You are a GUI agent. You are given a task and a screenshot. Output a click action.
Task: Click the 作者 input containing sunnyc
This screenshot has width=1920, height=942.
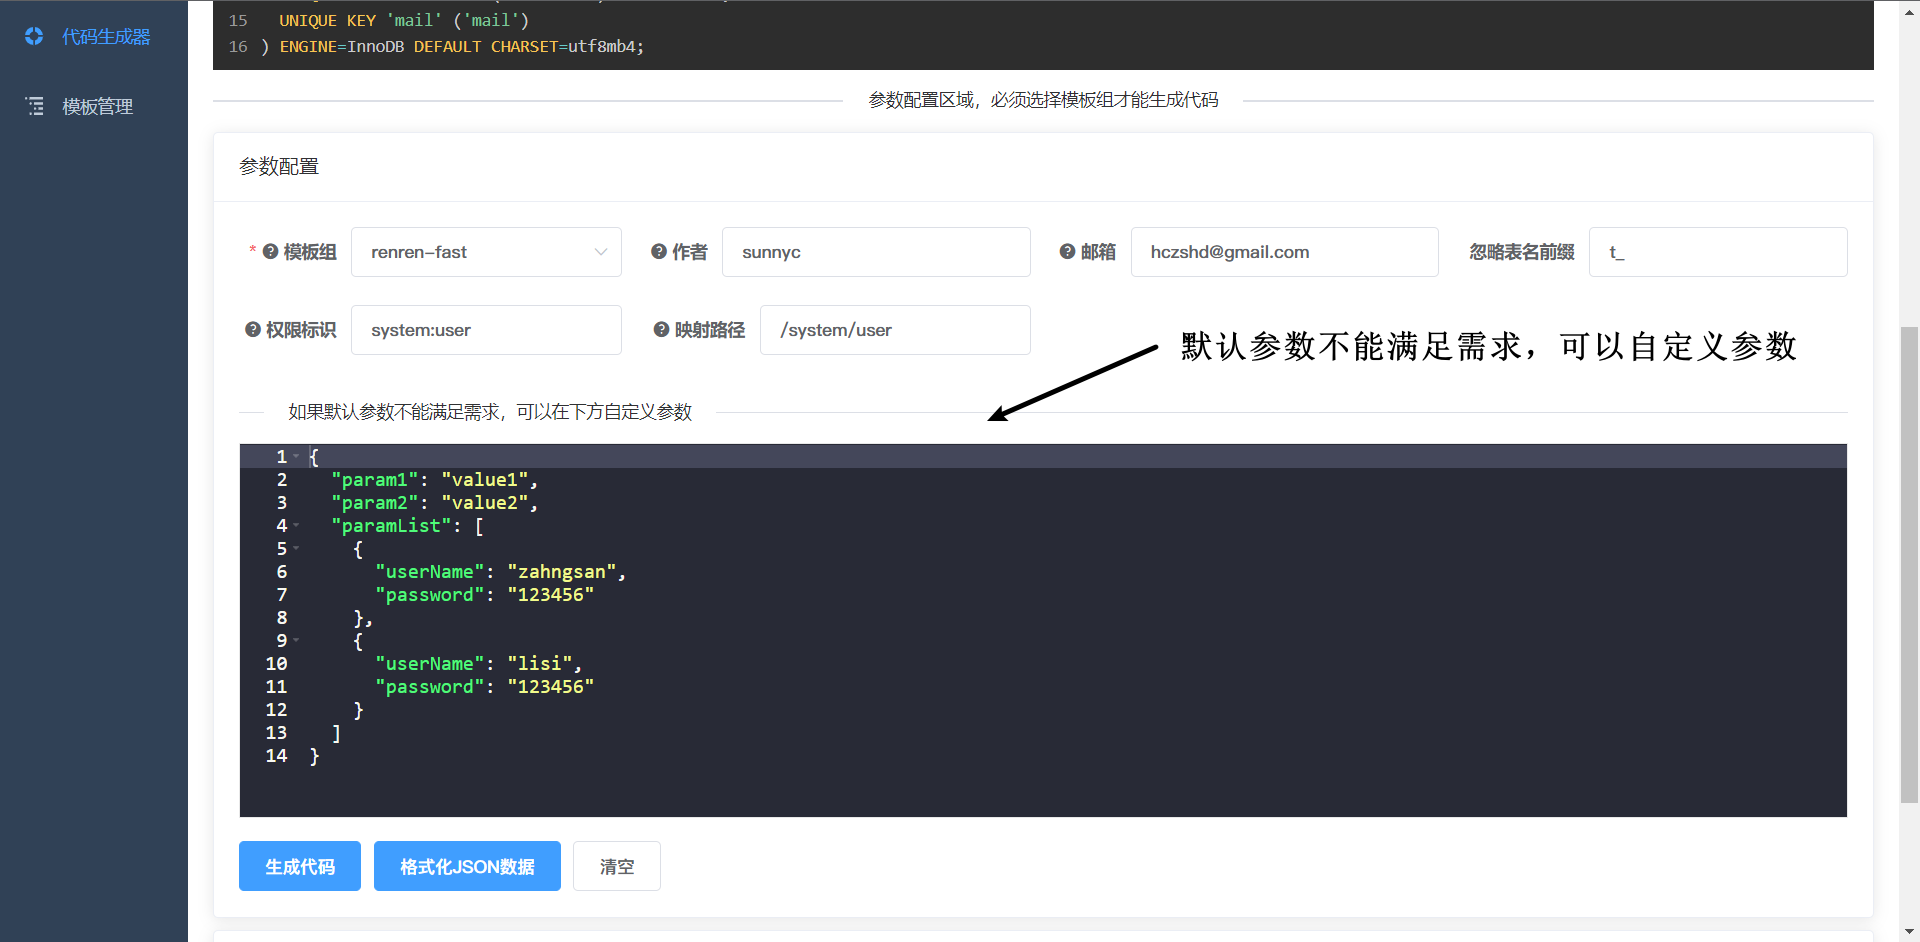point(876,252)
